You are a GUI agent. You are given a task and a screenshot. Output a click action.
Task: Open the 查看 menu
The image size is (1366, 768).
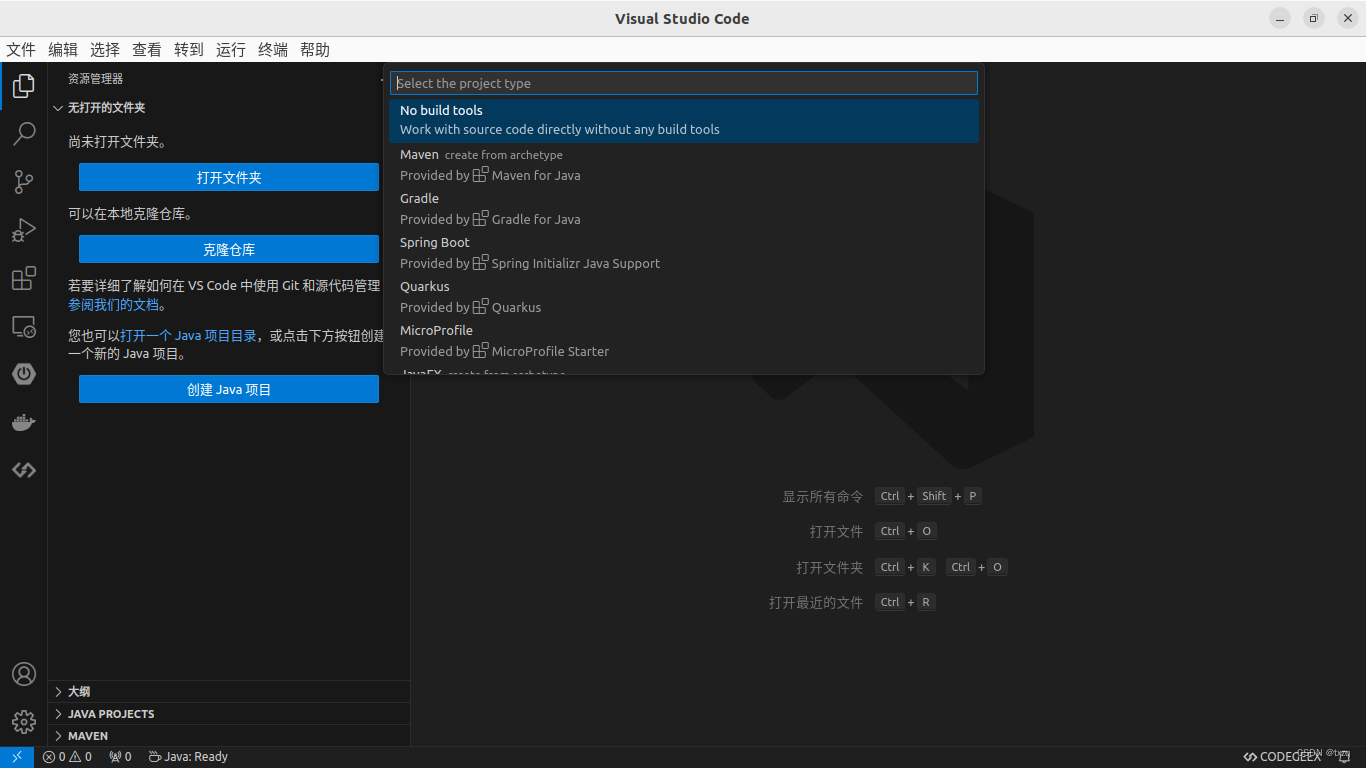[x=147, y=50]
